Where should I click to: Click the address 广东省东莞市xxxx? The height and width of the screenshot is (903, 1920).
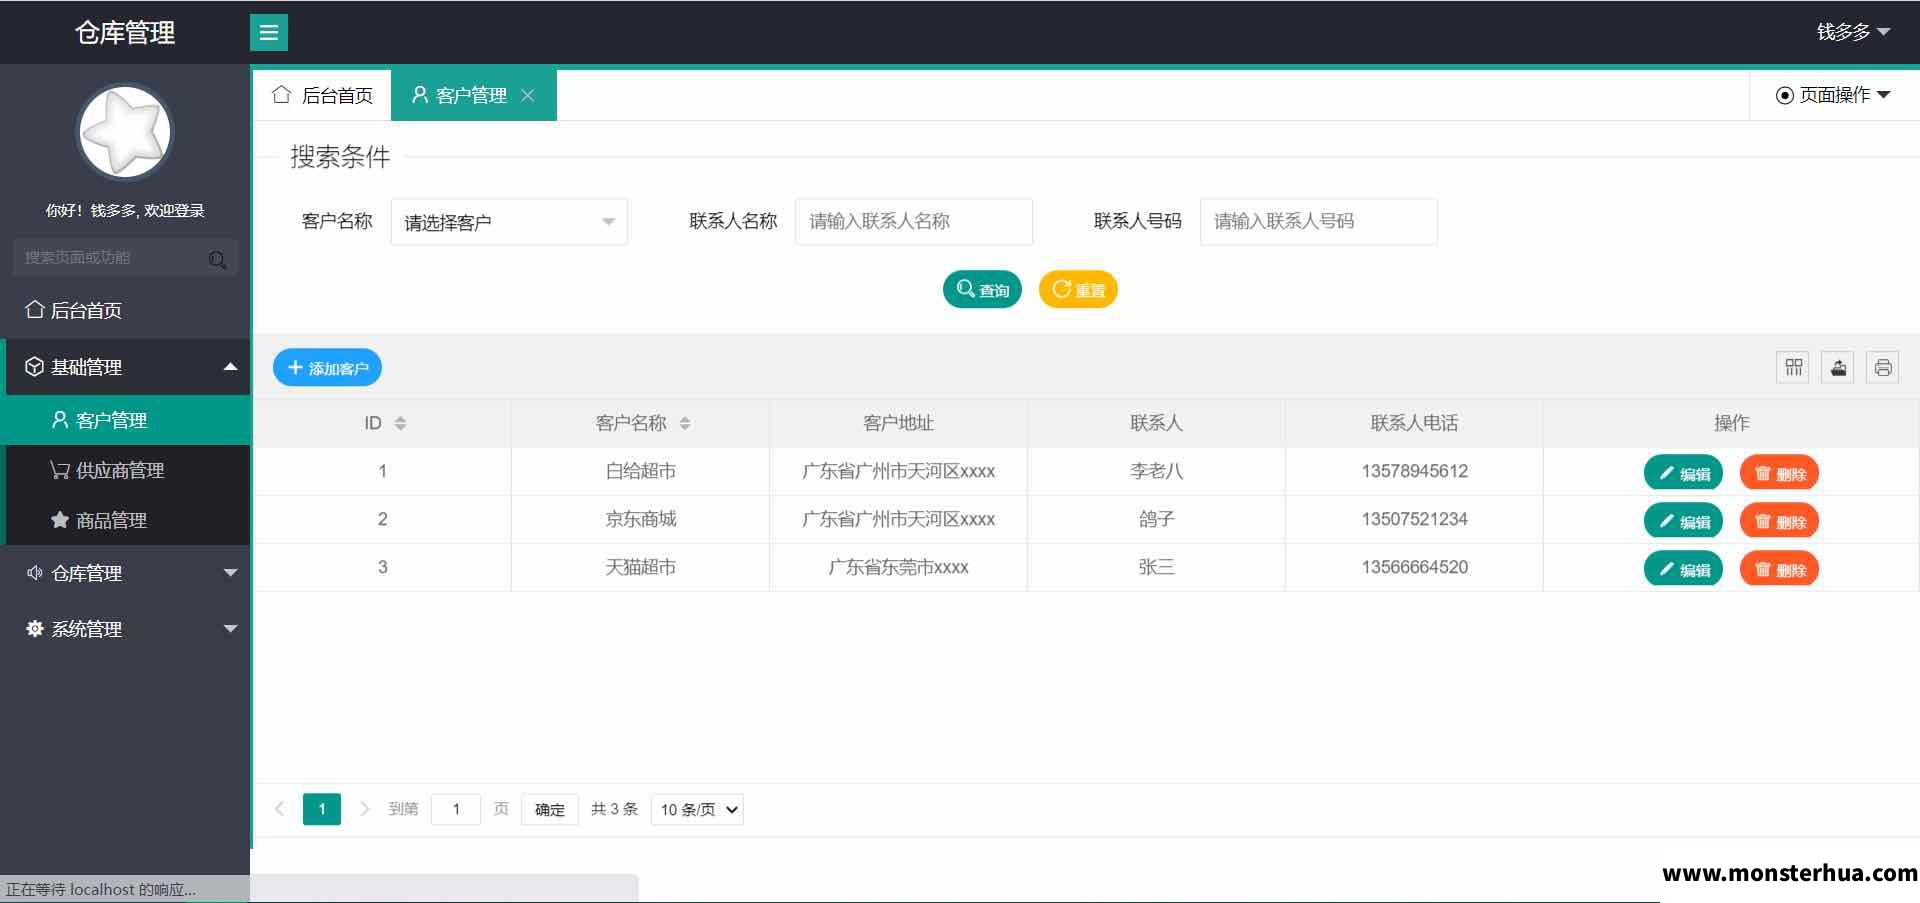[898, 567]
